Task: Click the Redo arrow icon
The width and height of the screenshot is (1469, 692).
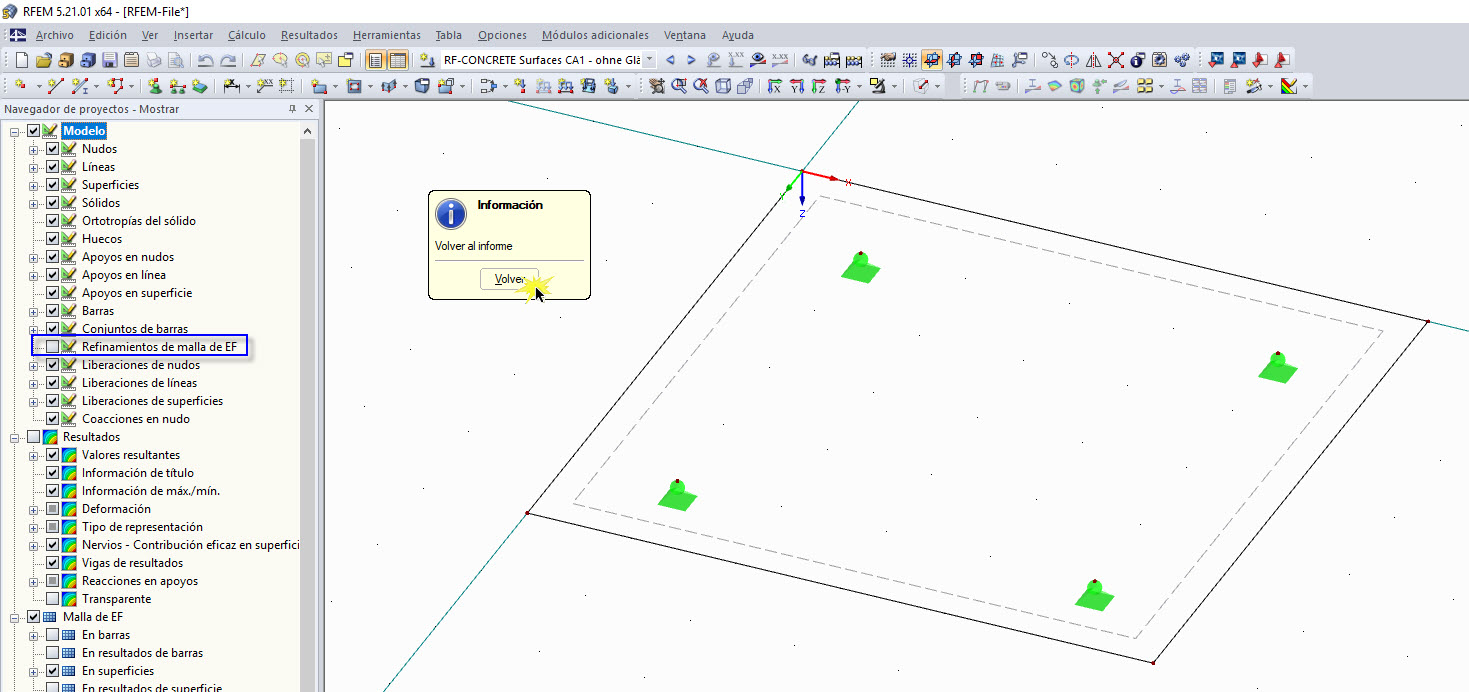Action: click(x=228, y=60)
